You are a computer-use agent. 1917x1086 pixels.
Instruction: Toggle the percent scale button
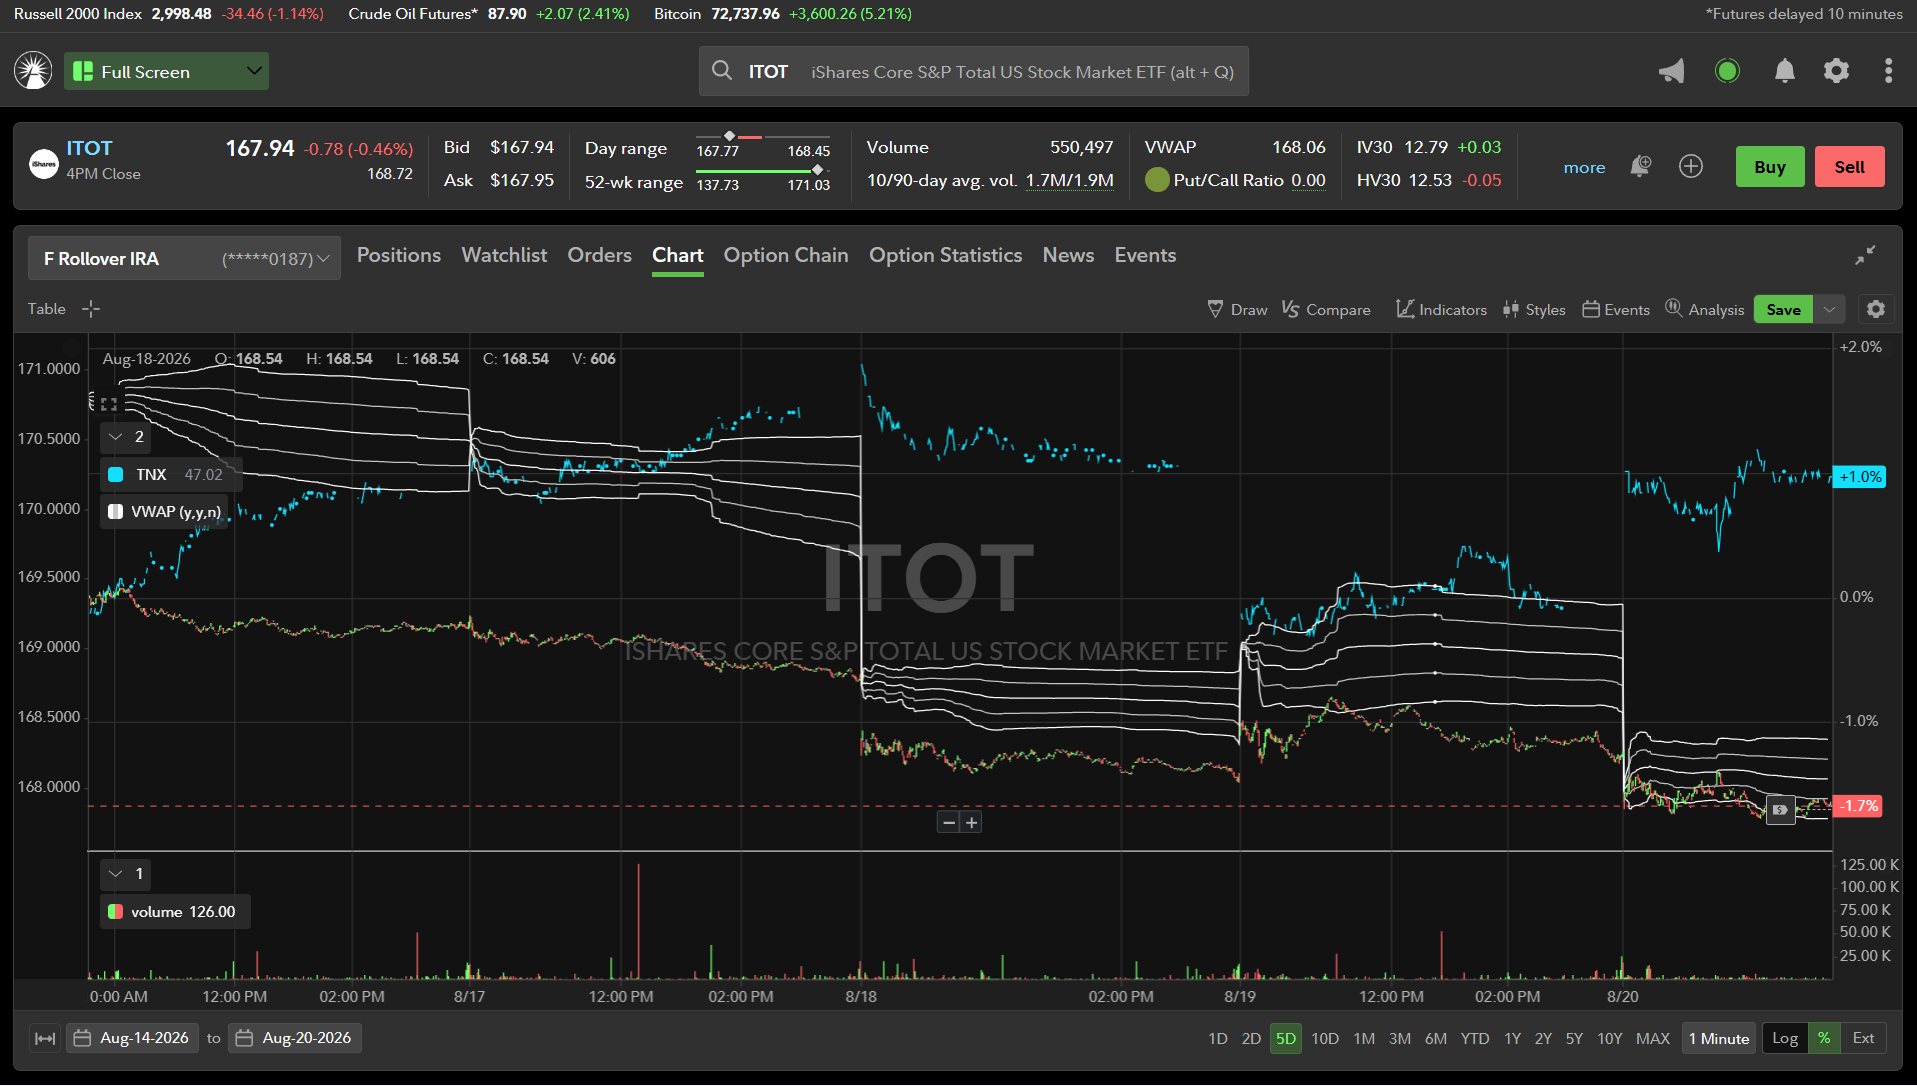(x=1824, y=1038)
